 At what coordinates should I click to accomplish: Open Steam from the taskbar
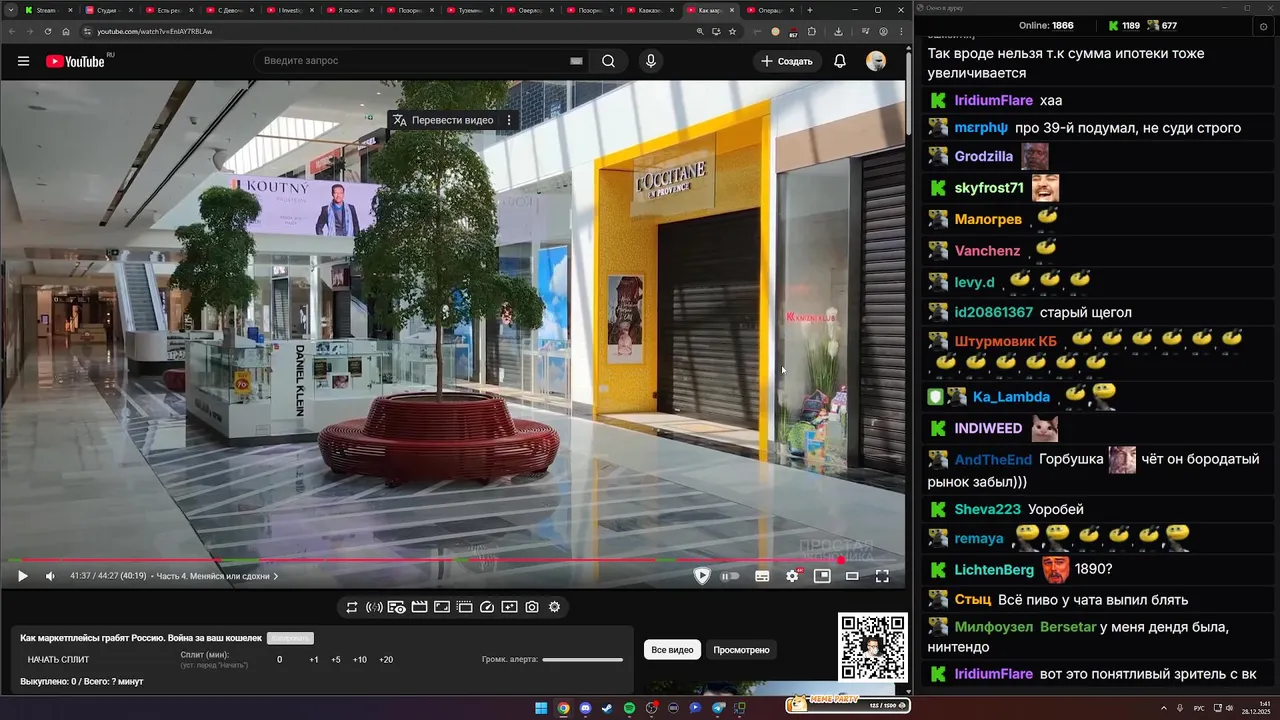coord(607,708)
